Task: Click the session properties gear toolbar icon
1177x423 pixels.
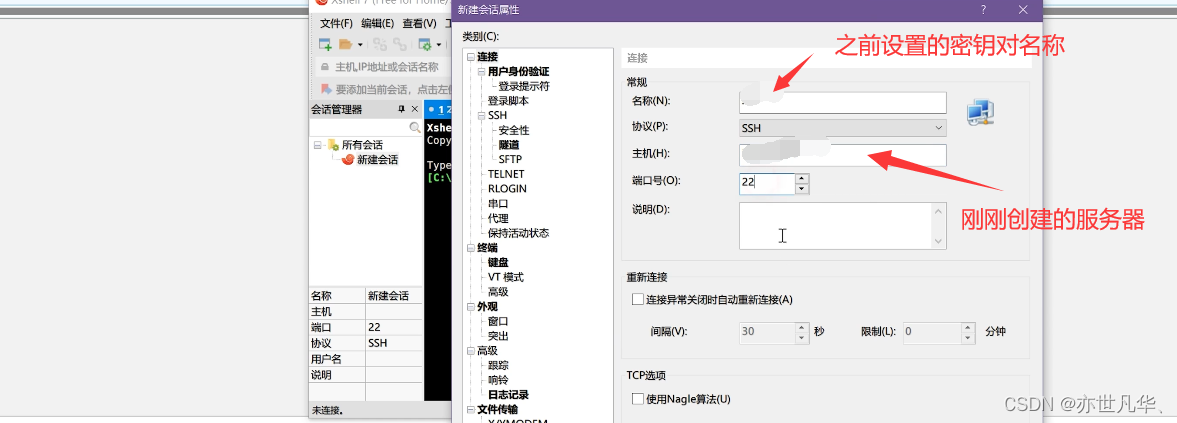Action: pyautogui.click(x=425, y=44)
